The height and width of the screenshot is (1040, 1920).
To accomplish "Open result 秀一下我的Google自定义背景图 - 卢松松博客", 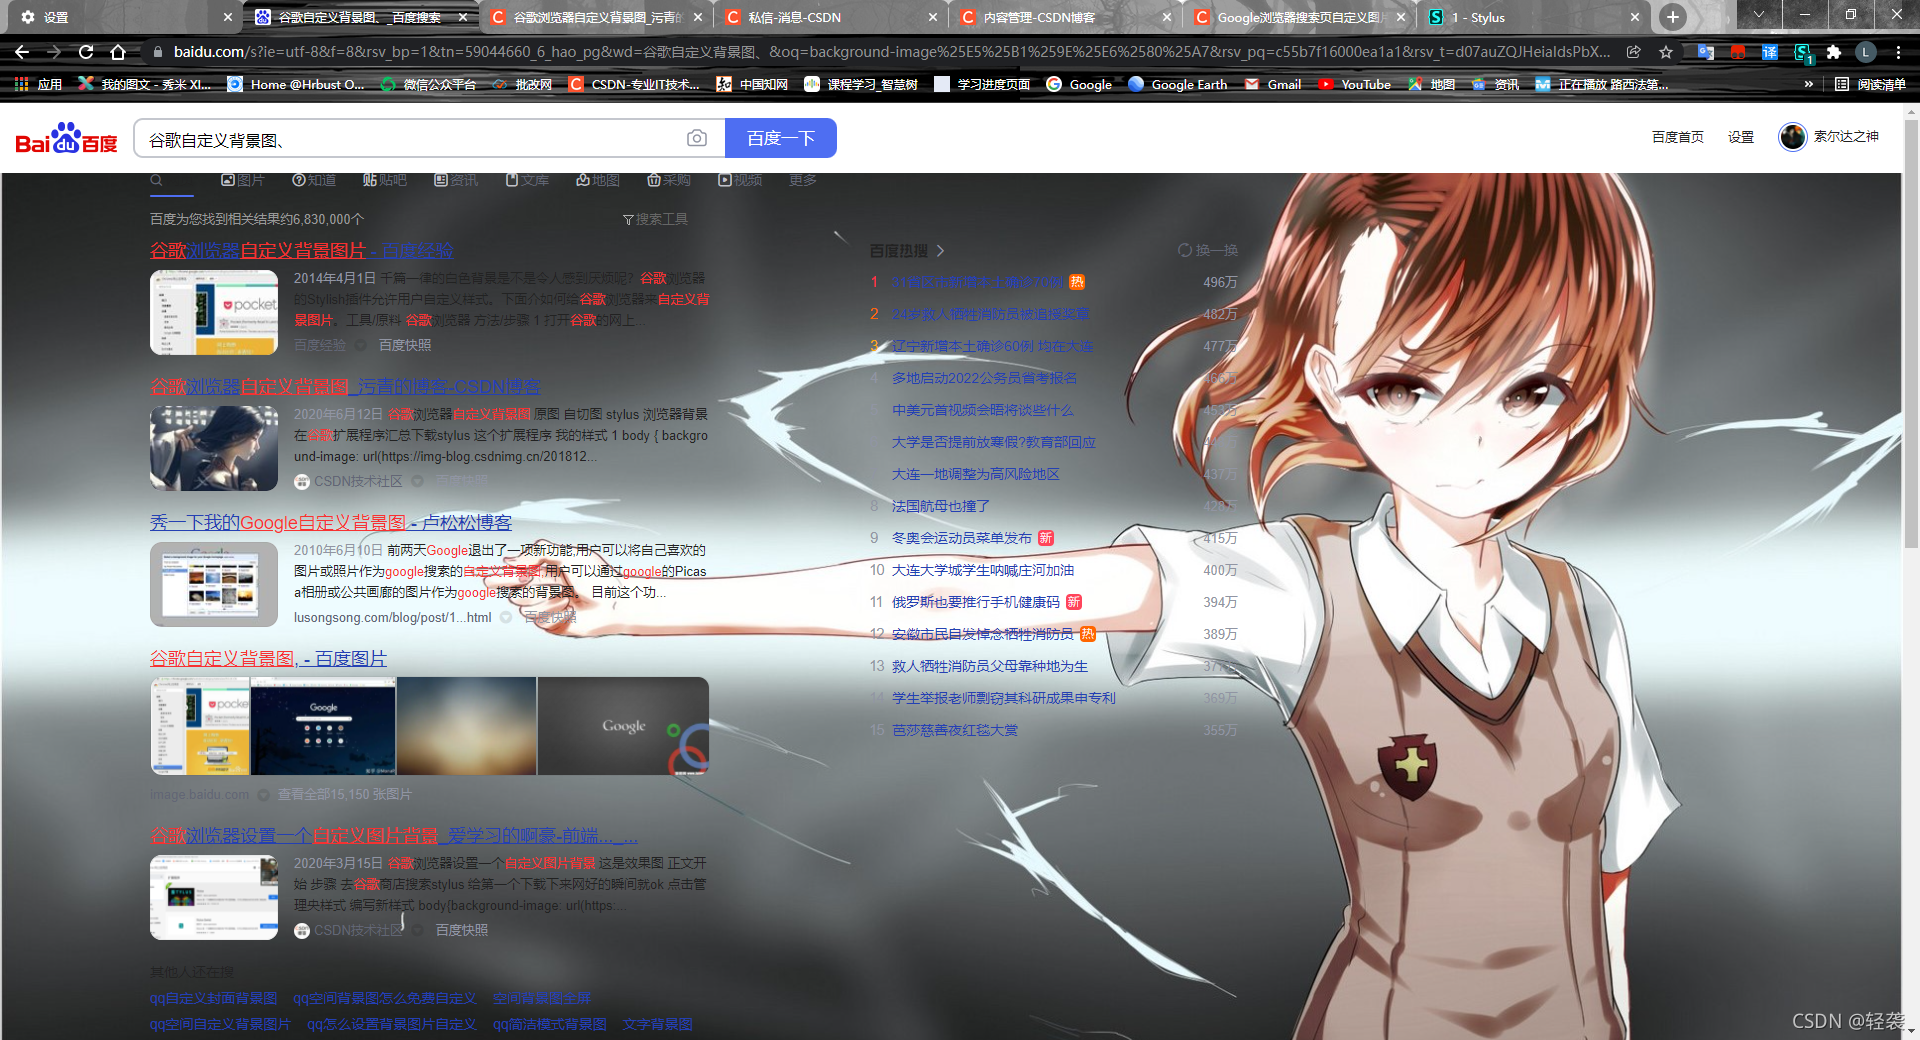I will tap(331, 522).
